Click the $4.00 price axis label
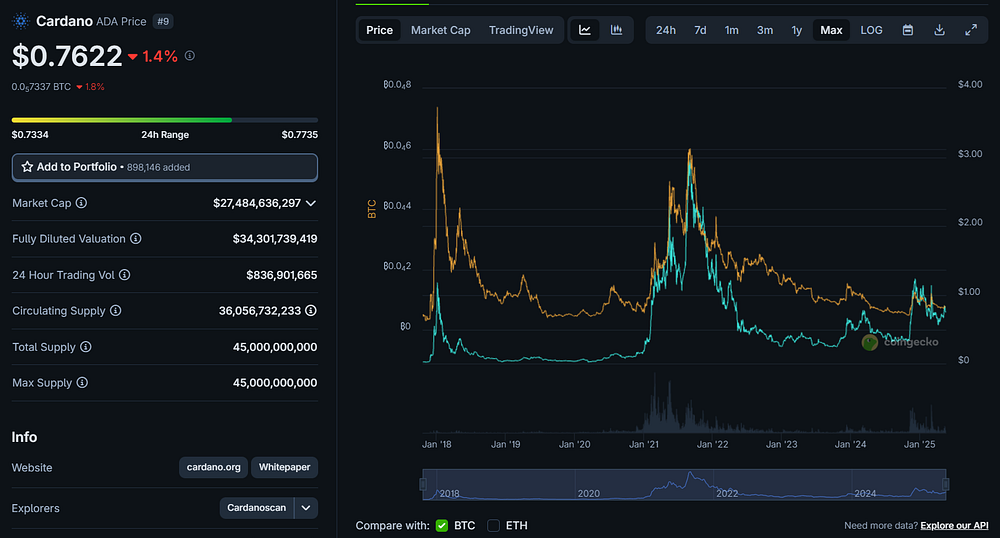The image size is (1000, 538). pyautogui.click(x=970, y=85)
